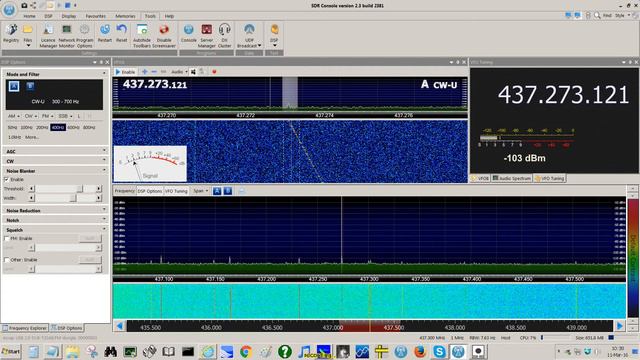
Task: Click left arrow of frequency band scroller
Action: coord(120,326)
